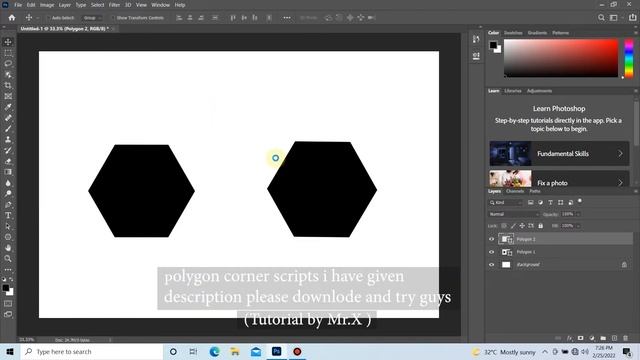
Task: Toggle the Lock All padlock in Layers
Action: coord(540,226)
